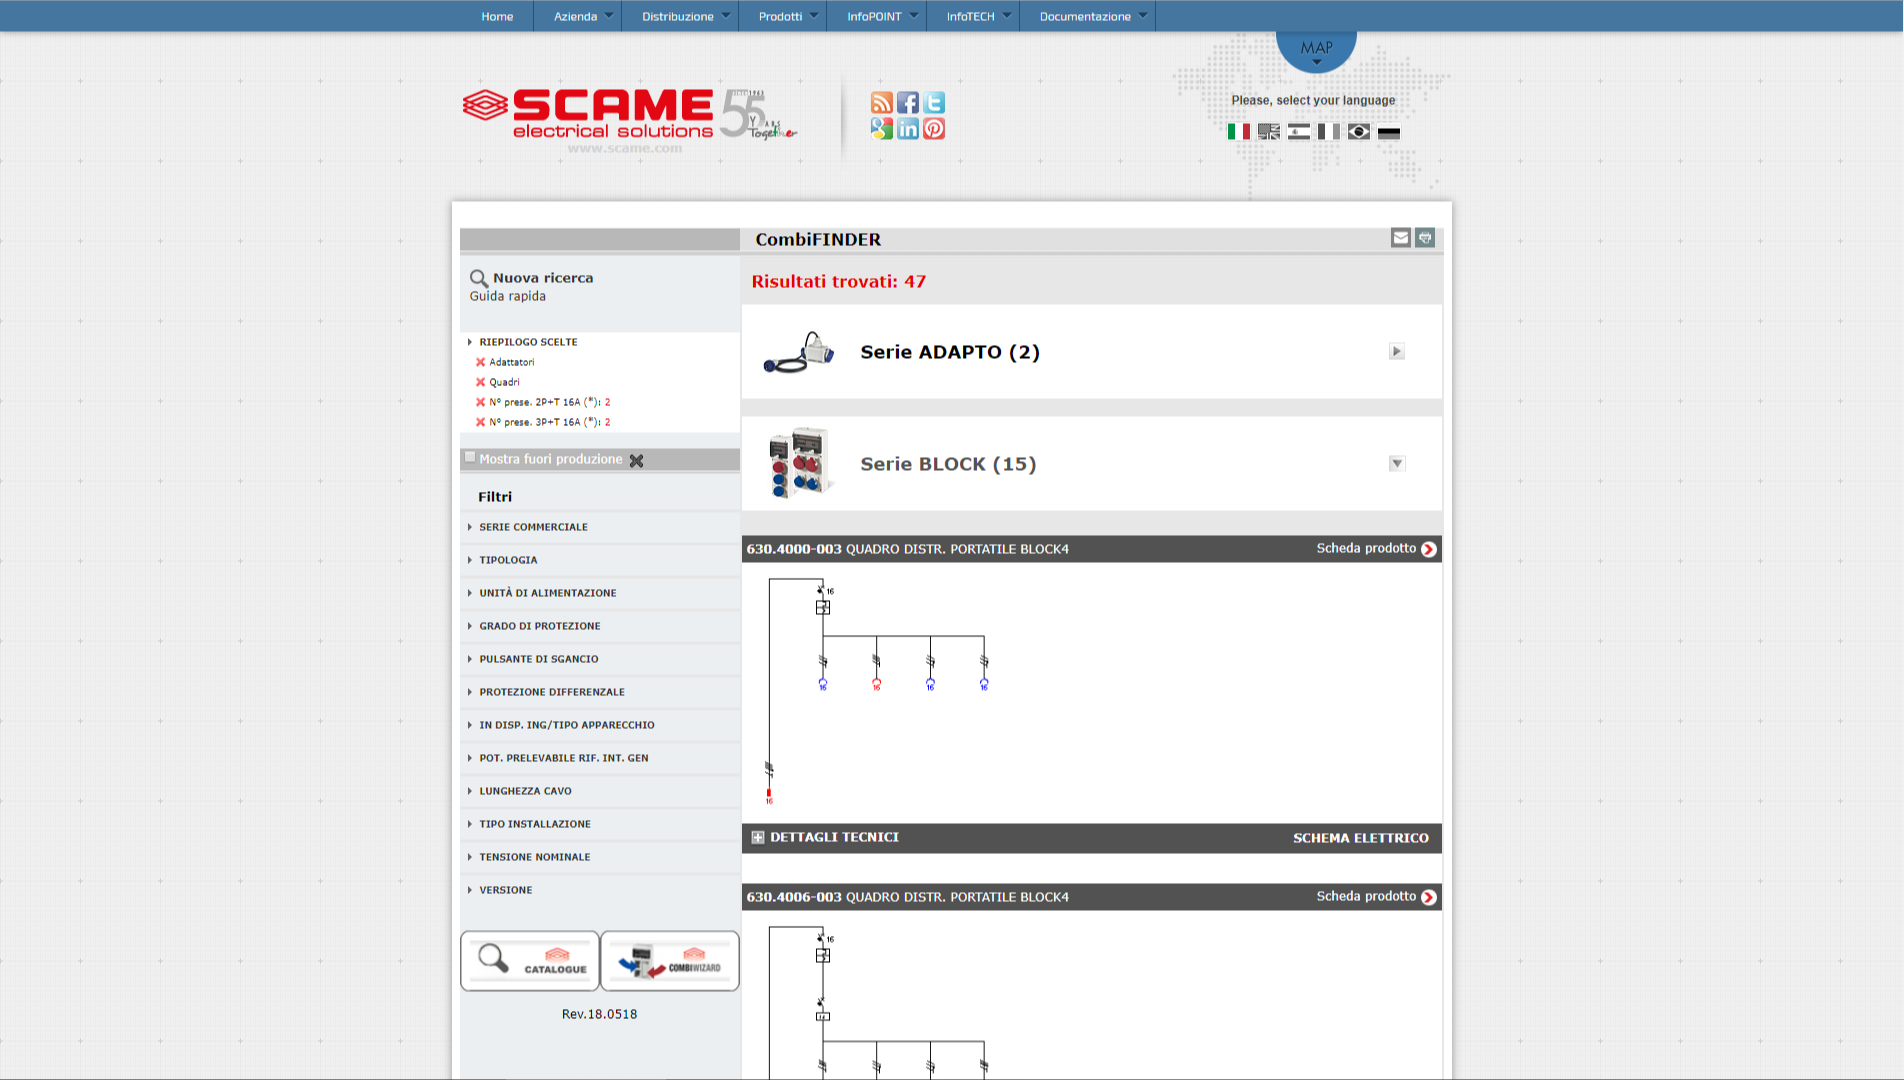Open the MAP dropdown tab

point(1316,50)
